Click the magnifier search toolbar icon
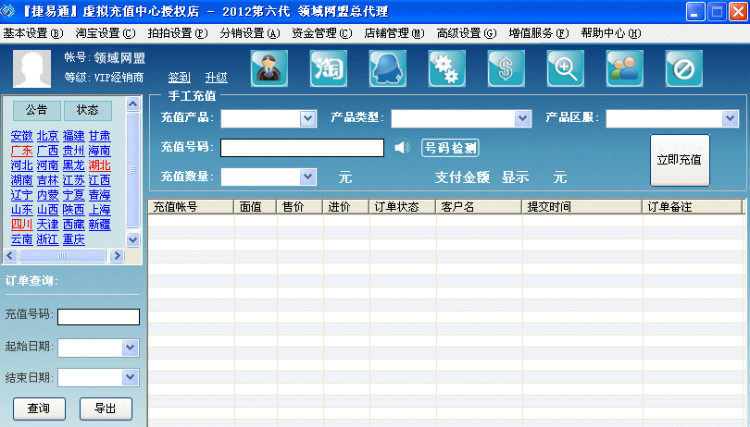The image size is (750, 427). tap(566, 68)
